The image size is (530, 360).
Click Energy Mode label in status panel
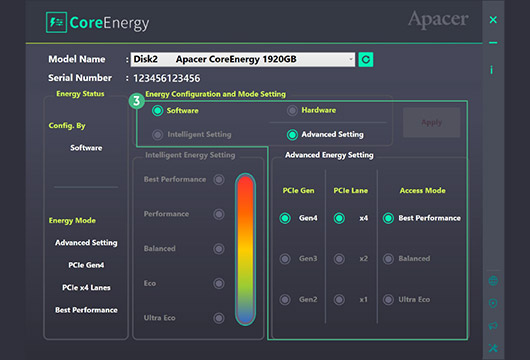[72, 221]
